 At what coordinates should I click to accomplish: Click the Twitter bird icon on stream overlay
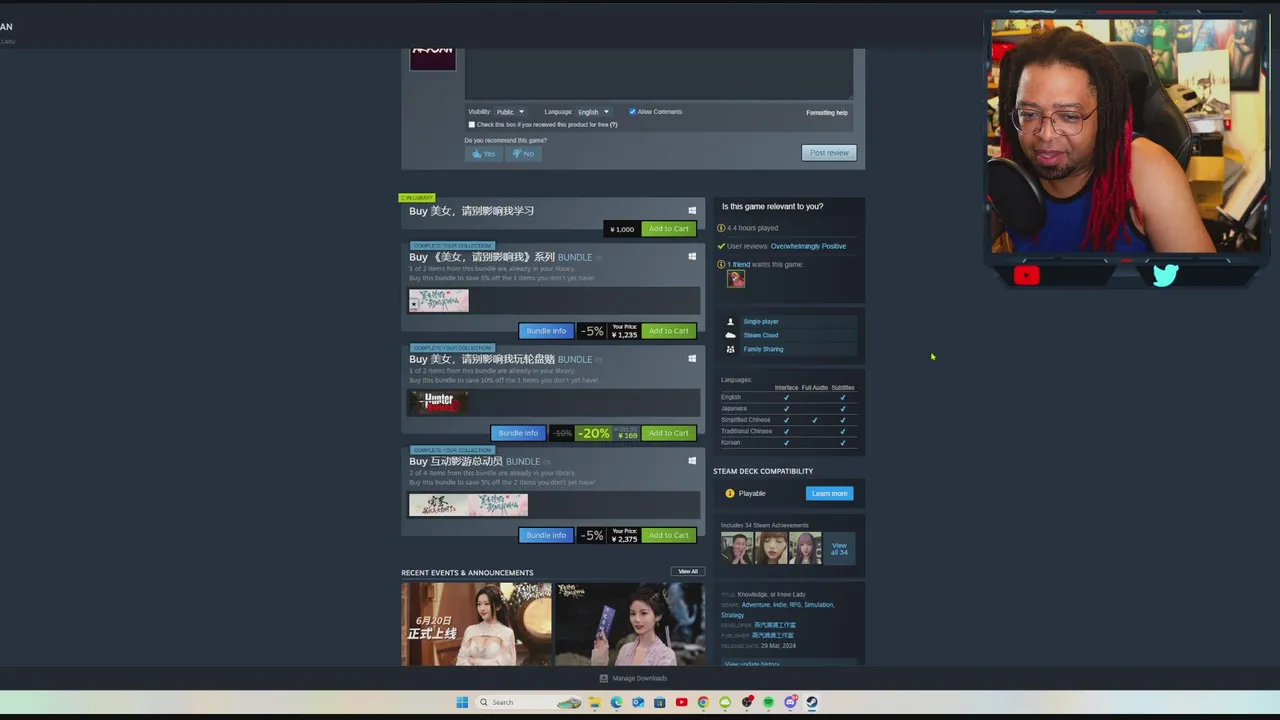coord(1165,275)
